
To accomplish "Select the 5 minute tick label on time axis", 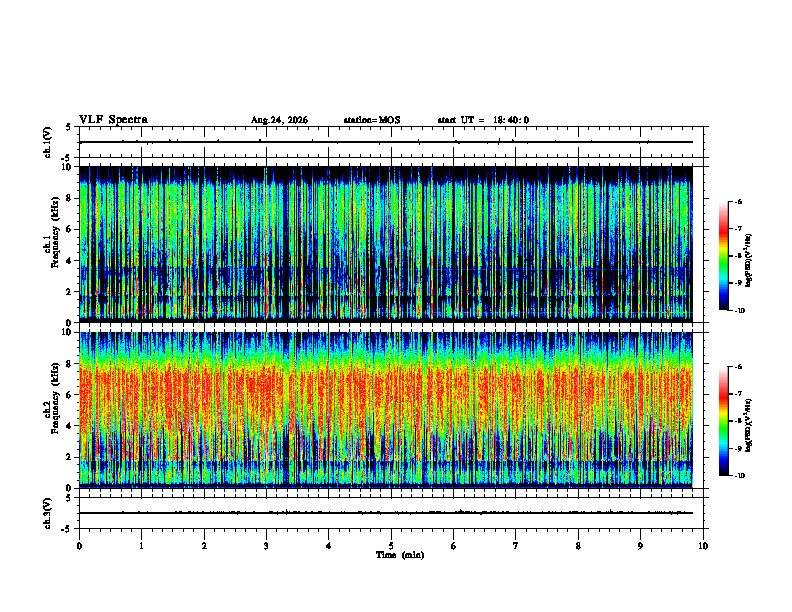I will tap(391, 546).
